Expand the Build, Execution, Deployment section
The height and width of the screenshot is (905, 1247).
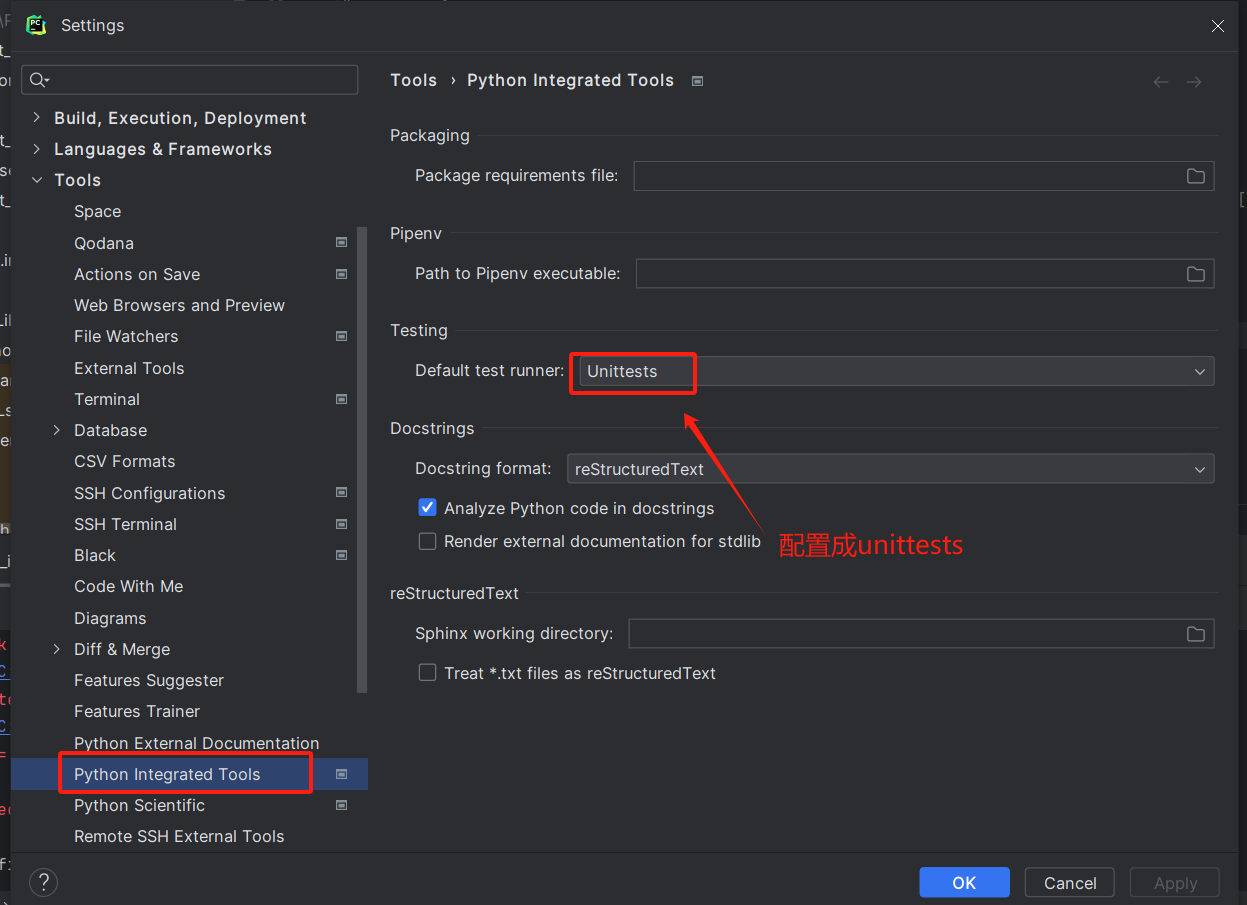(x=37, y=118)
